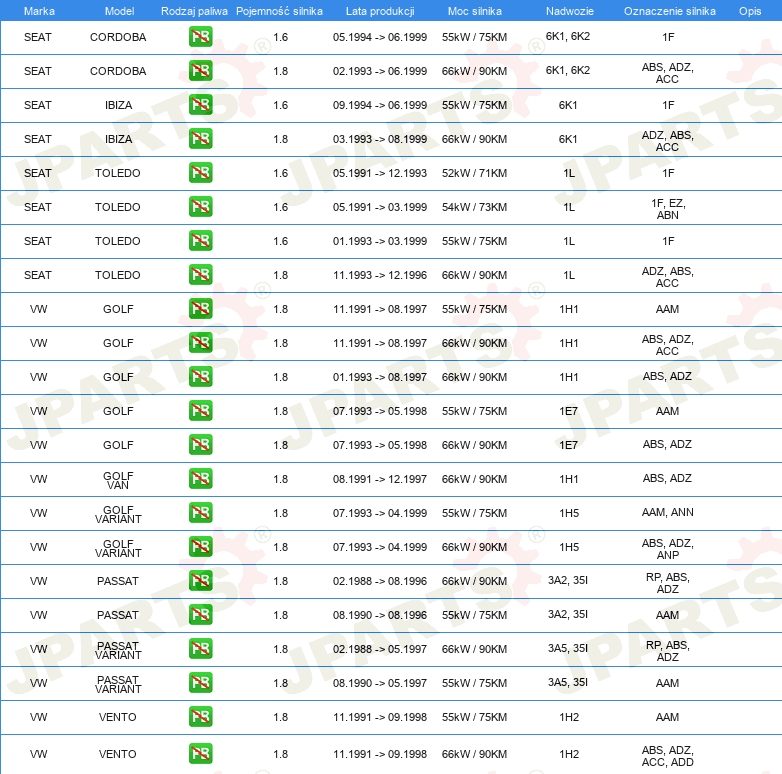Viewport: 782px width, 774px height.
Task: Select Lata produkcji header
Action: [380, 11]
